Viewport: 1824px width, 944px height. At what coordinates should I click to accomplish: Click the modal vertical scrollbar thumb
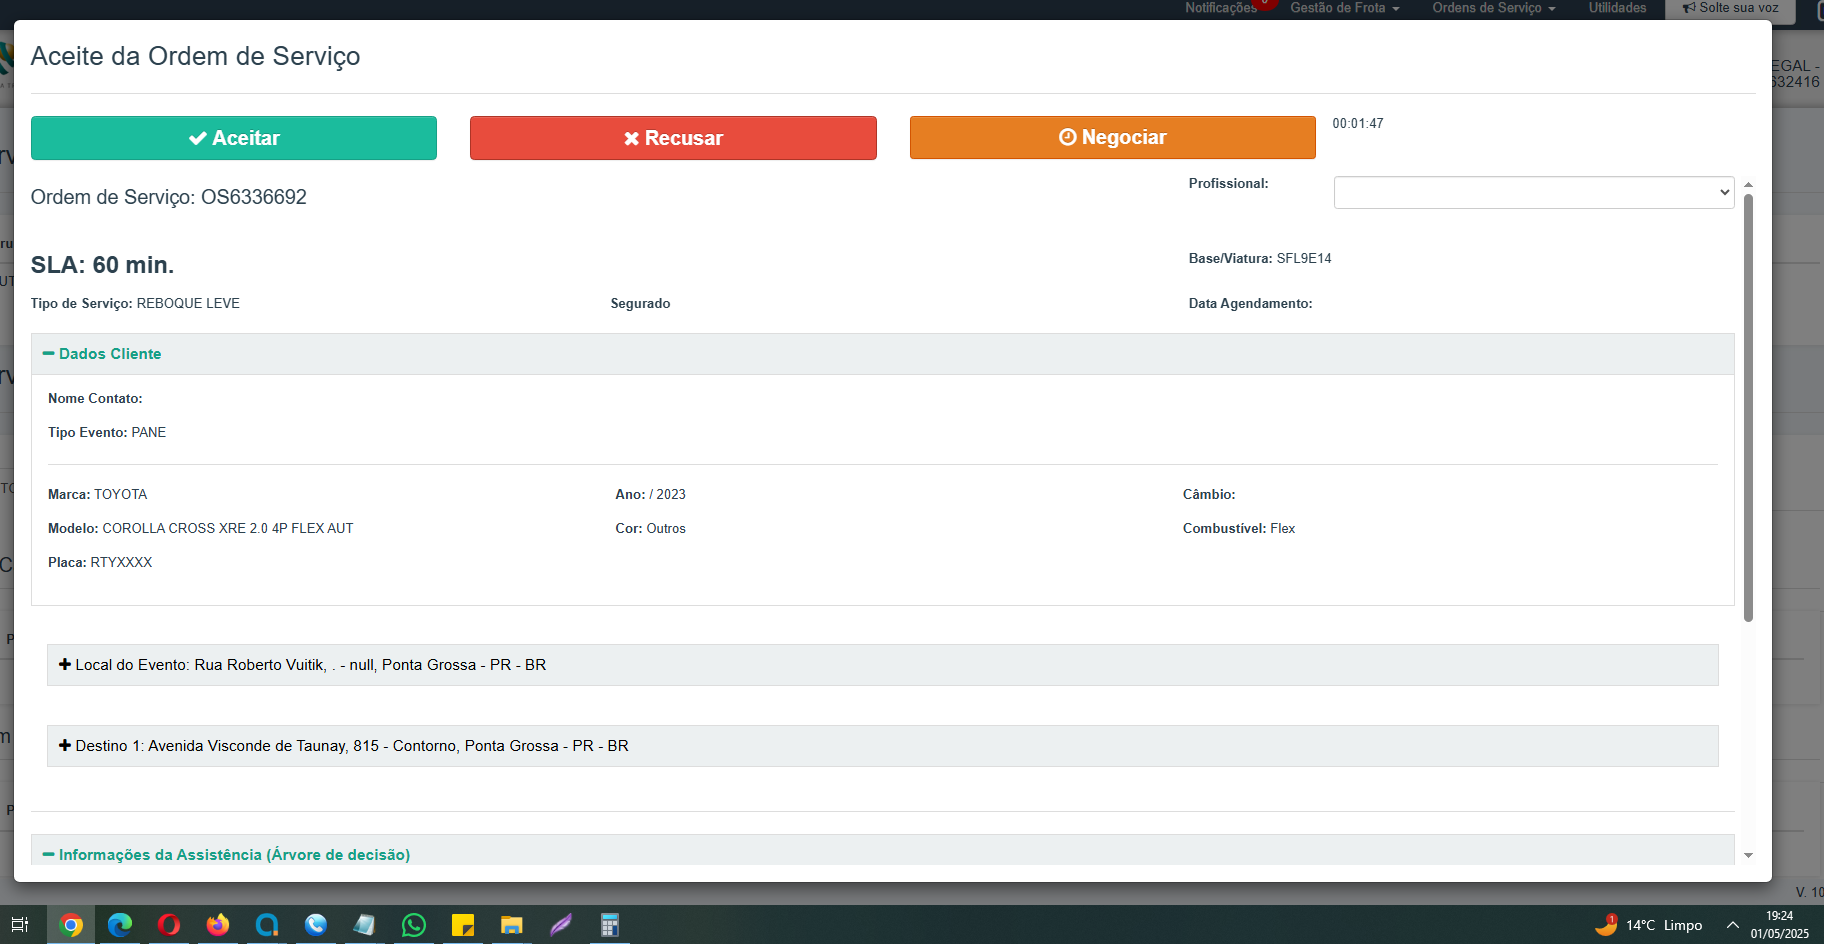coord(1749,408)
